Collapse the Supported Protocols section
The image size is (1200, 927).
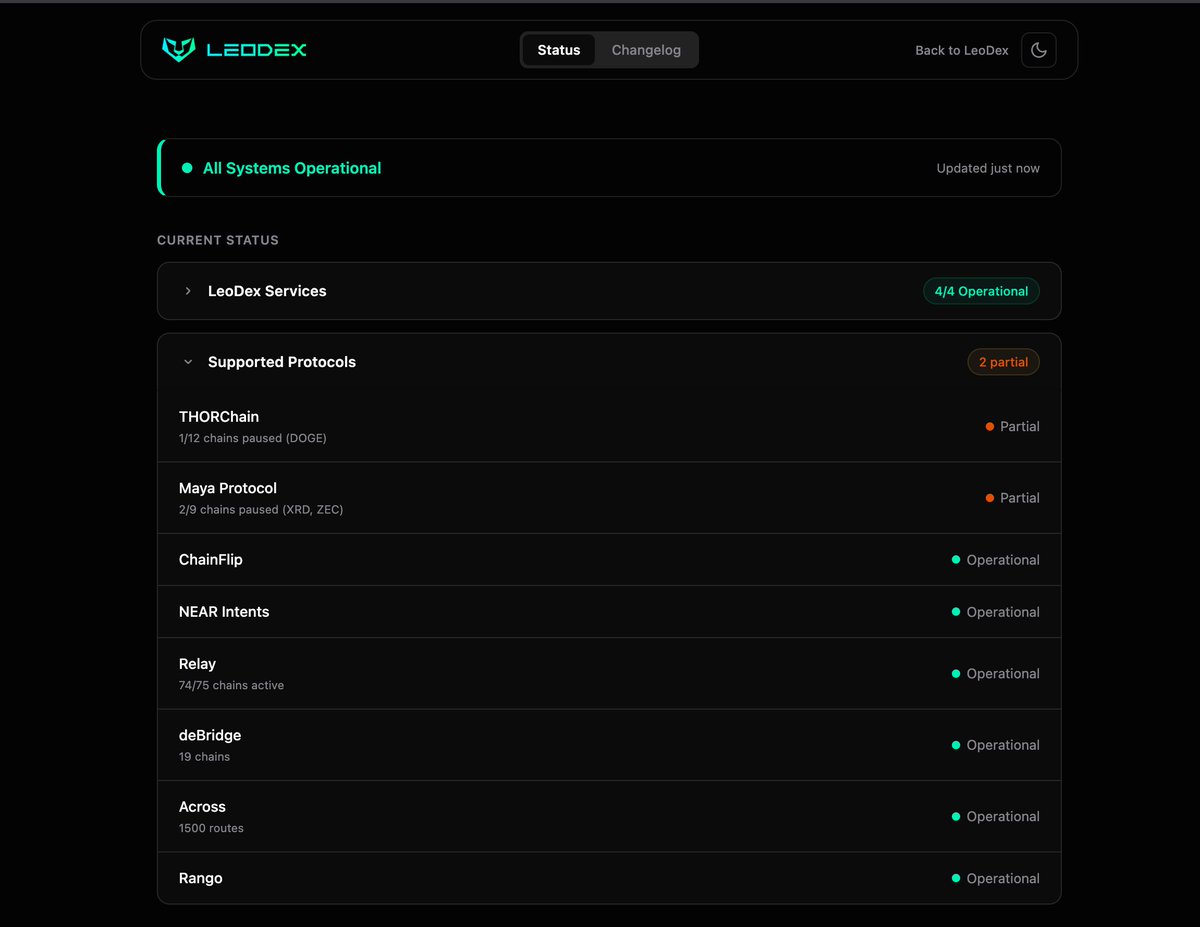click(x=609, y=362)
